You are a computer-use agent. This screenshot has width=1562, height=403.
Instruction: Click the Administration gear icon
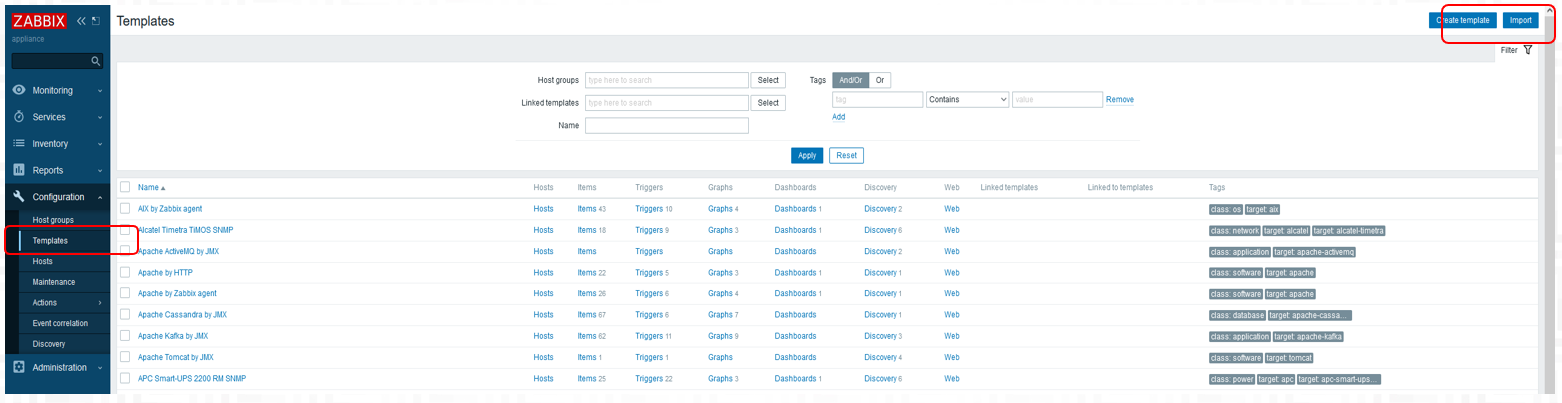pos(19,367)
